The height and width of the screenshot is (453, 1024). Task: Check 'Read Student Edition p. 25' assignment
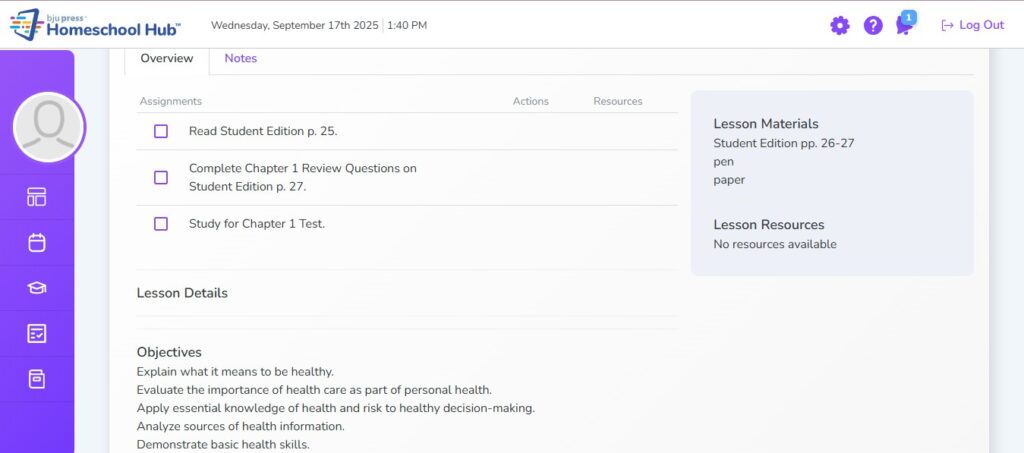pyautogui.click(x=161, y=131)
